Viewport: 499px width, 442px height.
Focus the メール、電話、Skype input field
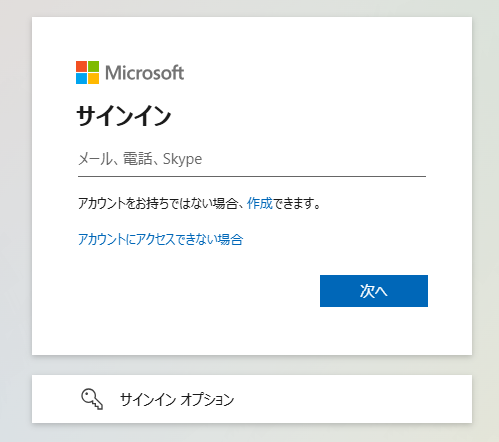click(x=252, y=159)
